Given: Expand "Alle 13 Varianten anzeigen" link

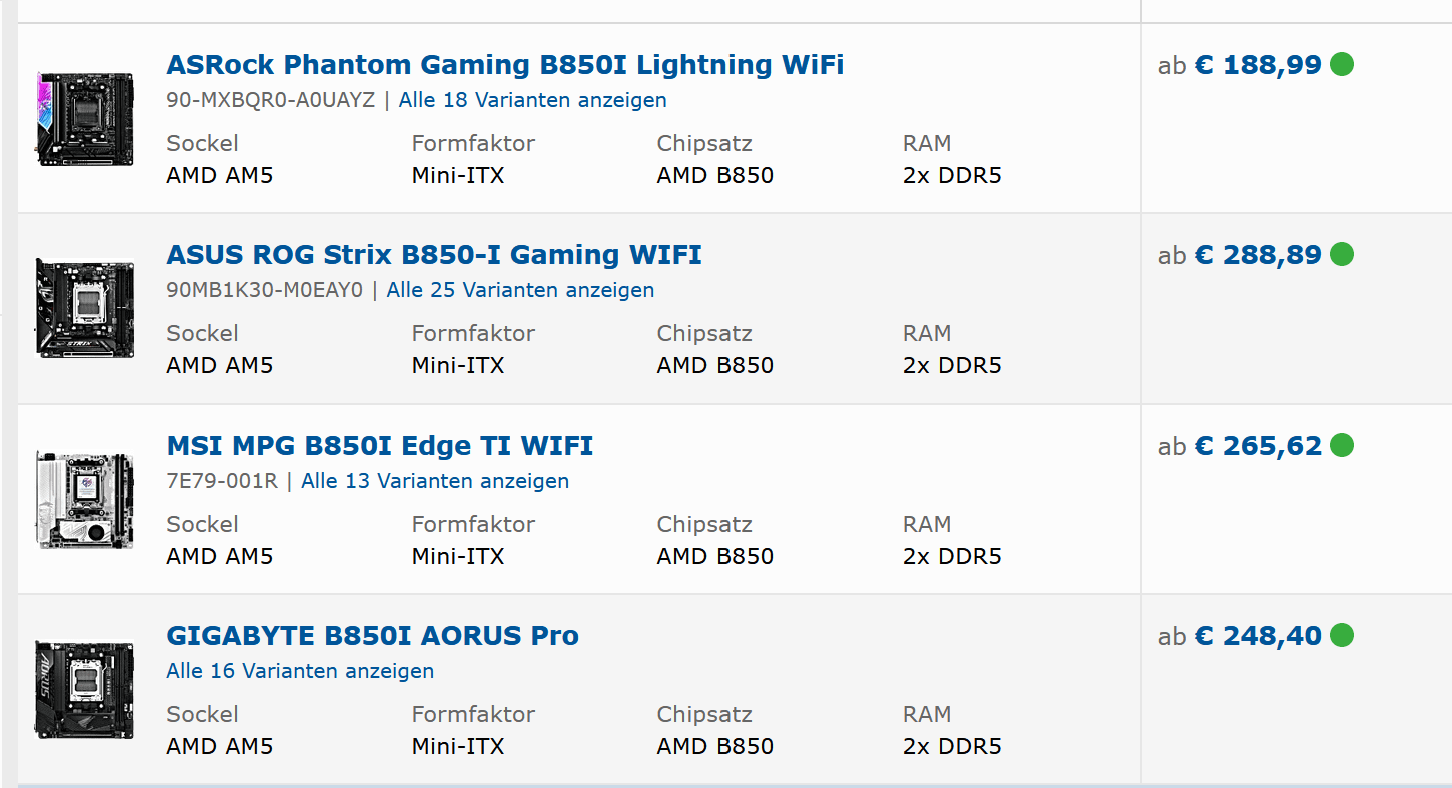Looking at the screenshot, I should coord(435,481).
